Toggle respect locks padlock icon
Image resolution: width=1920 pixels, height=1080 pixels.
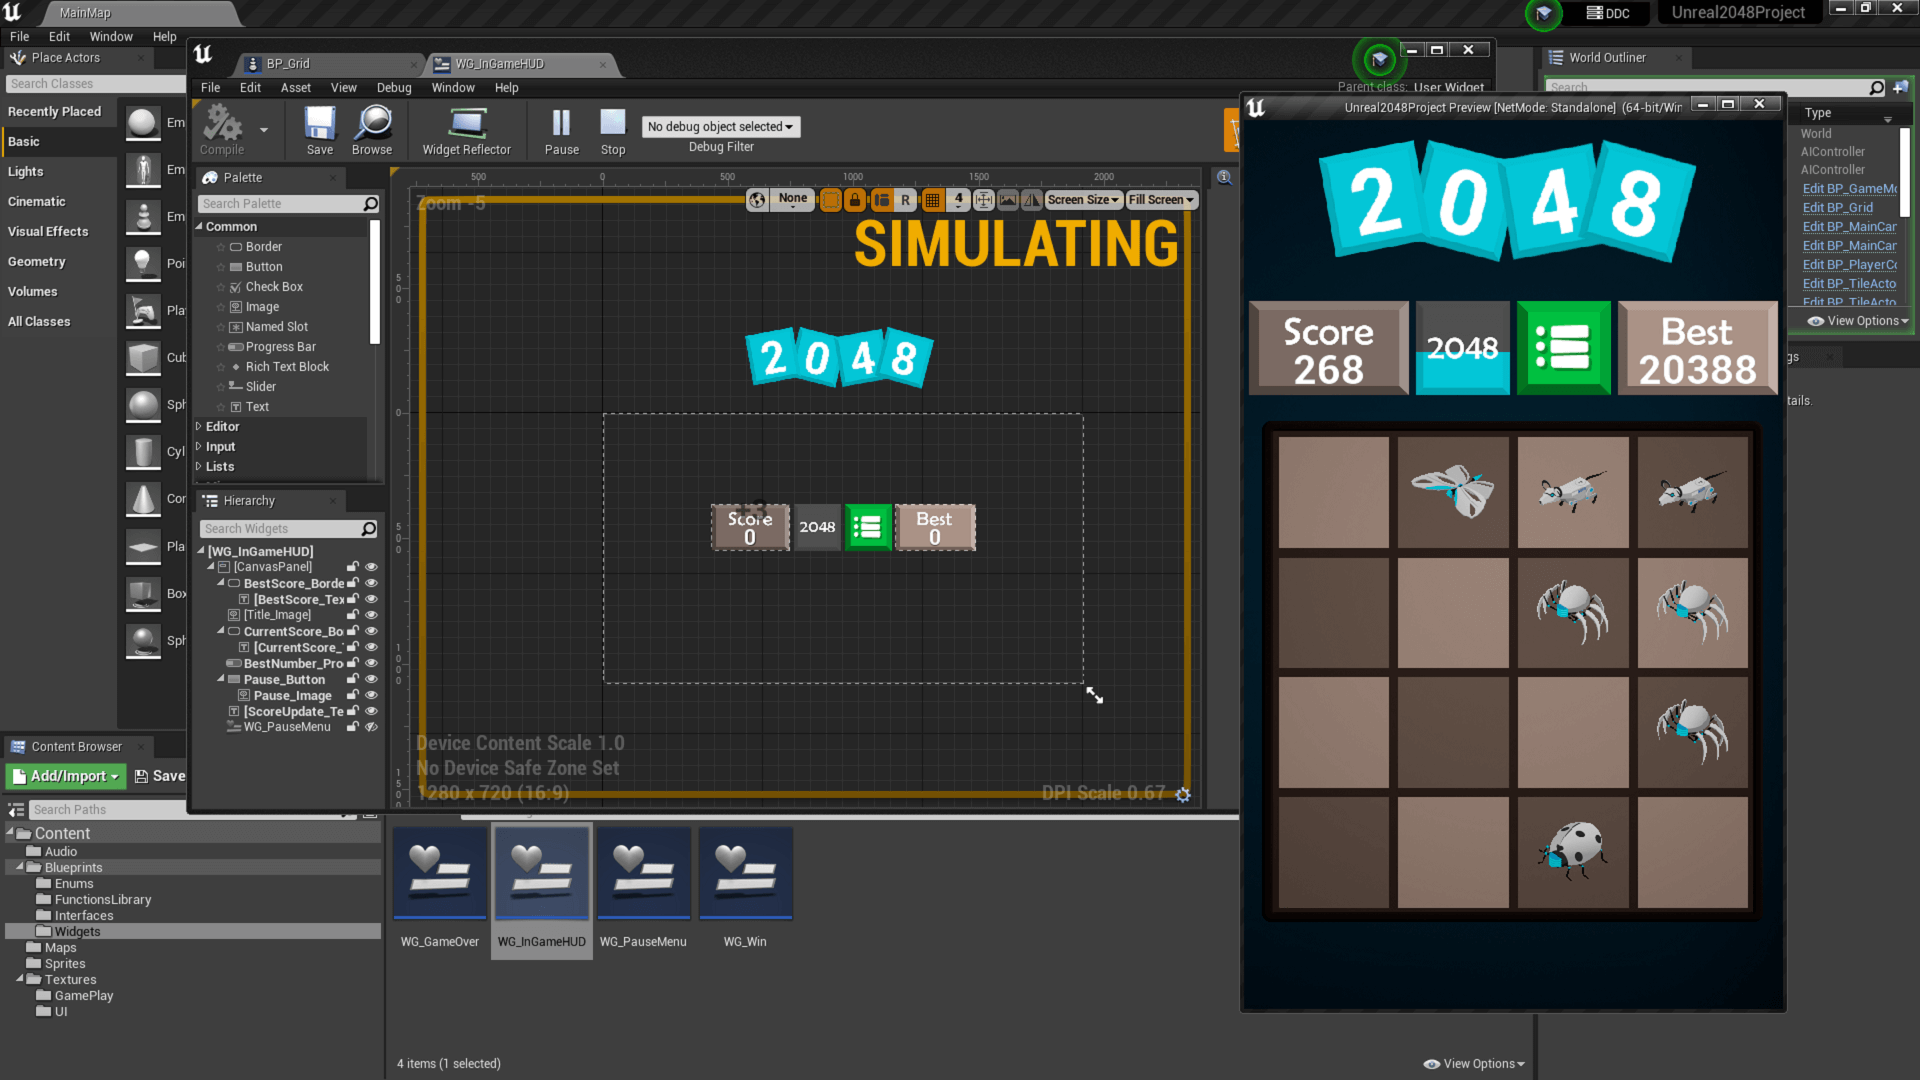point(855,200)
